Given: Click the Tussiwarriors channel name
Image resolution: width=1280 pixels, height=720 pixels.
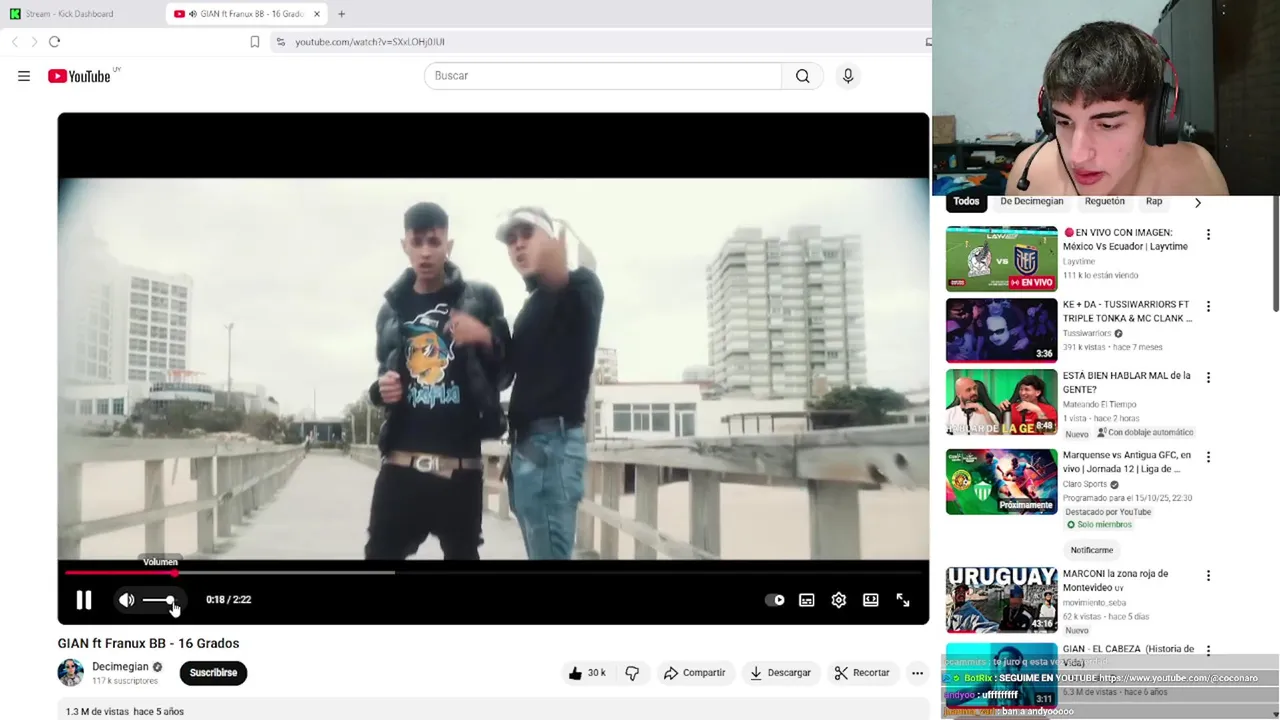Looking at the screenshot, I should point(1087,333).
